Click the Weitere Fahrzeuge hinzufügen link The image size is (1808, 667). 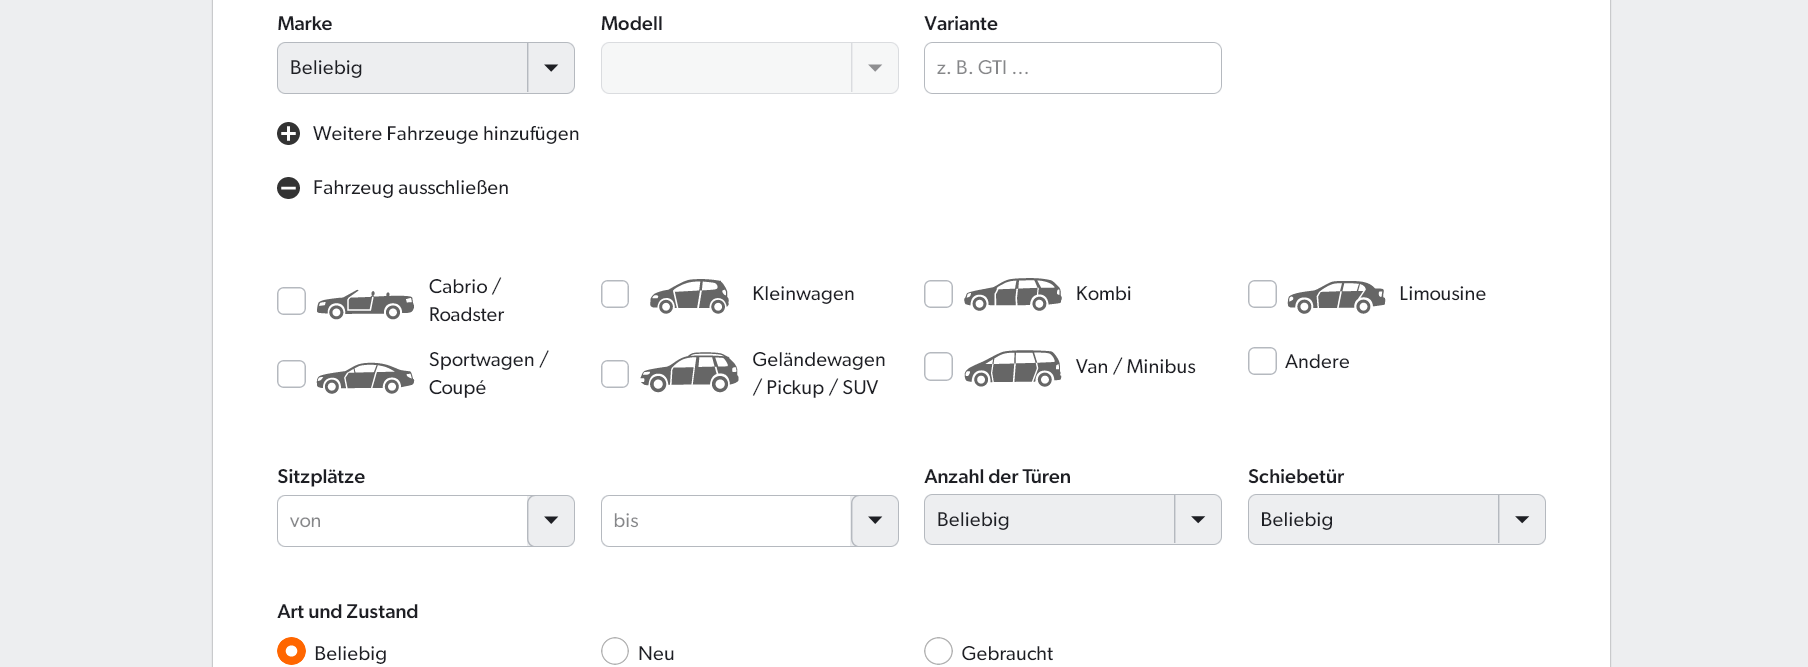445,134
